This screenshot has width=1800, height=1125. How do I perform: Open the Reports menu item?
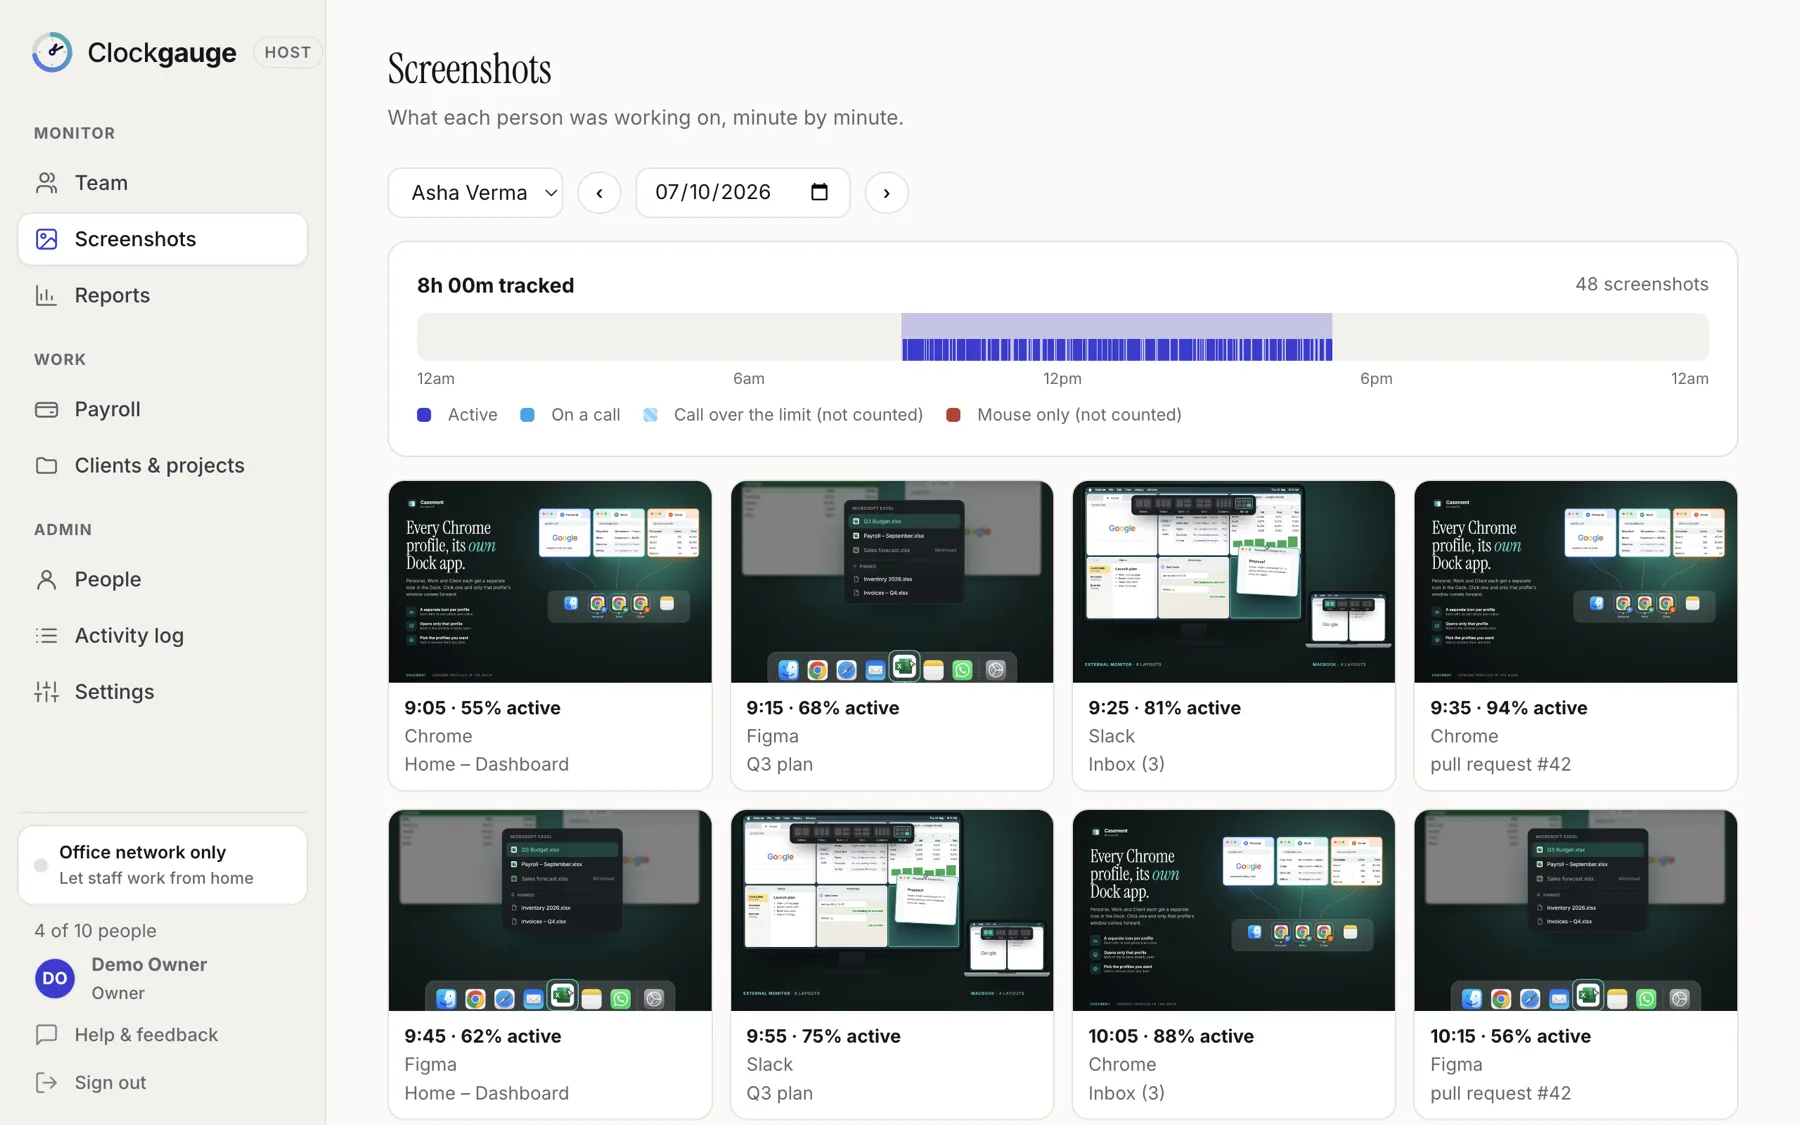tap(162, 295)
